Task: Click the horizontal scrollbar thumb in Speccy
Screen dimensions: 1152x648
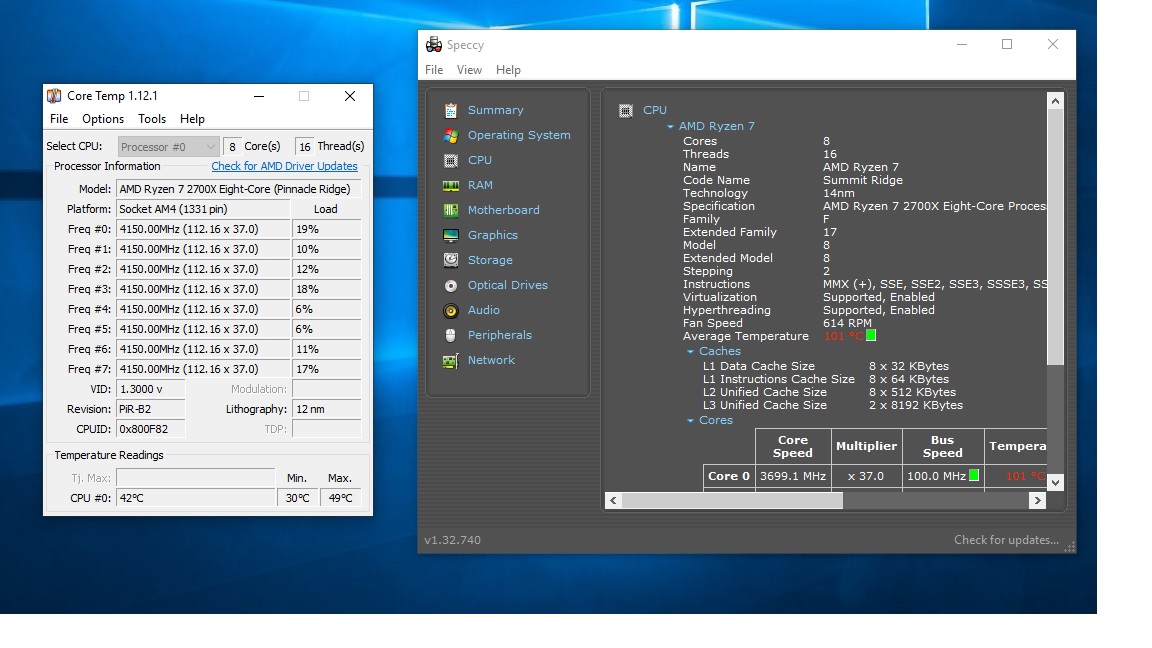Action: 732,500
